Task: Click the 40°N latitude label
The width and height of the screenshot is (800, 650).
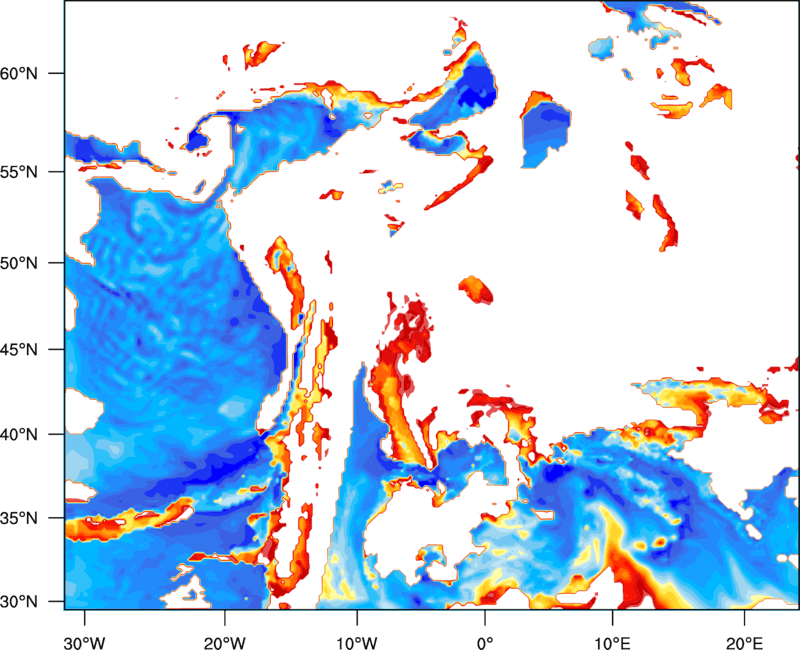Action: pos(19,434)
